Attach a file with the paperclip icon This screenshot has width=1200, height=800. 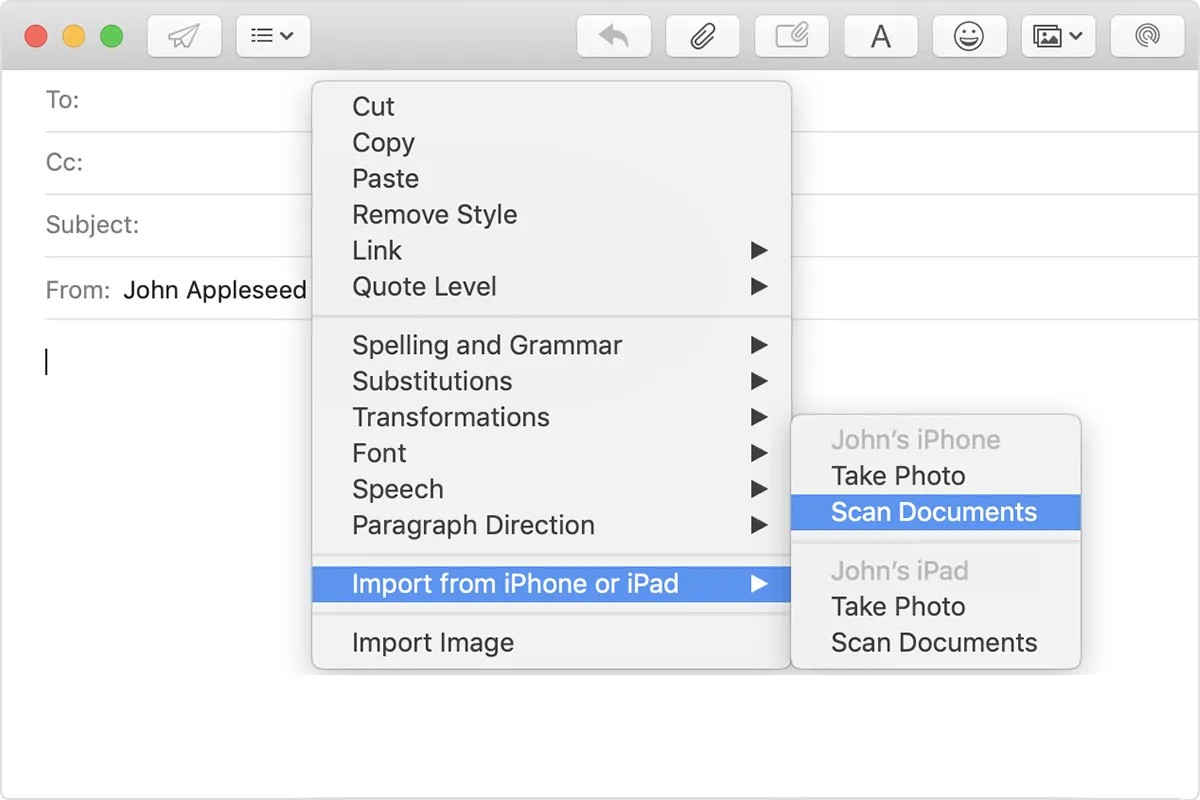pos(703,37)
